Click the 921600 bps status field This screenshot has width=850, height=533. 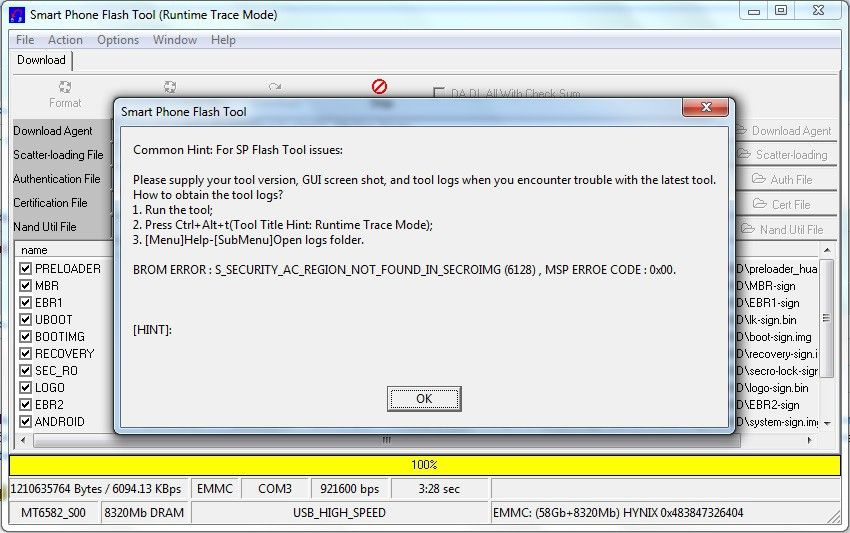(x=350, y=489)
